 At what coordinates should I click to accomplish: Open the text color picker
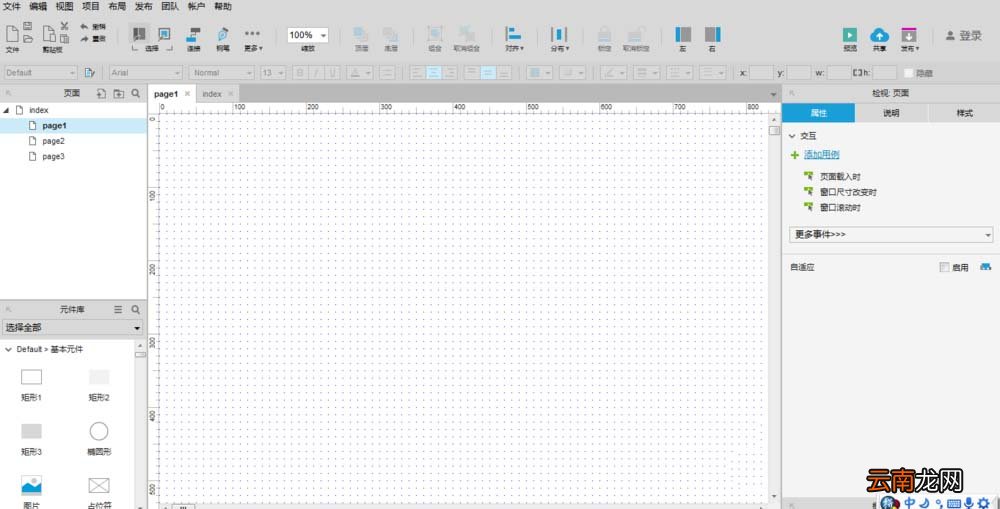click(x=361, y=73)
